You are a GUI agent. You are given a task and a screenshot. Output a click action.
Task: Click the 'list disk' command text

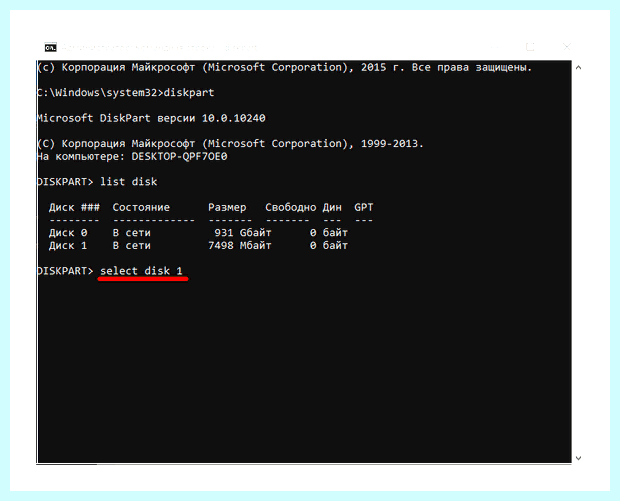129,182
